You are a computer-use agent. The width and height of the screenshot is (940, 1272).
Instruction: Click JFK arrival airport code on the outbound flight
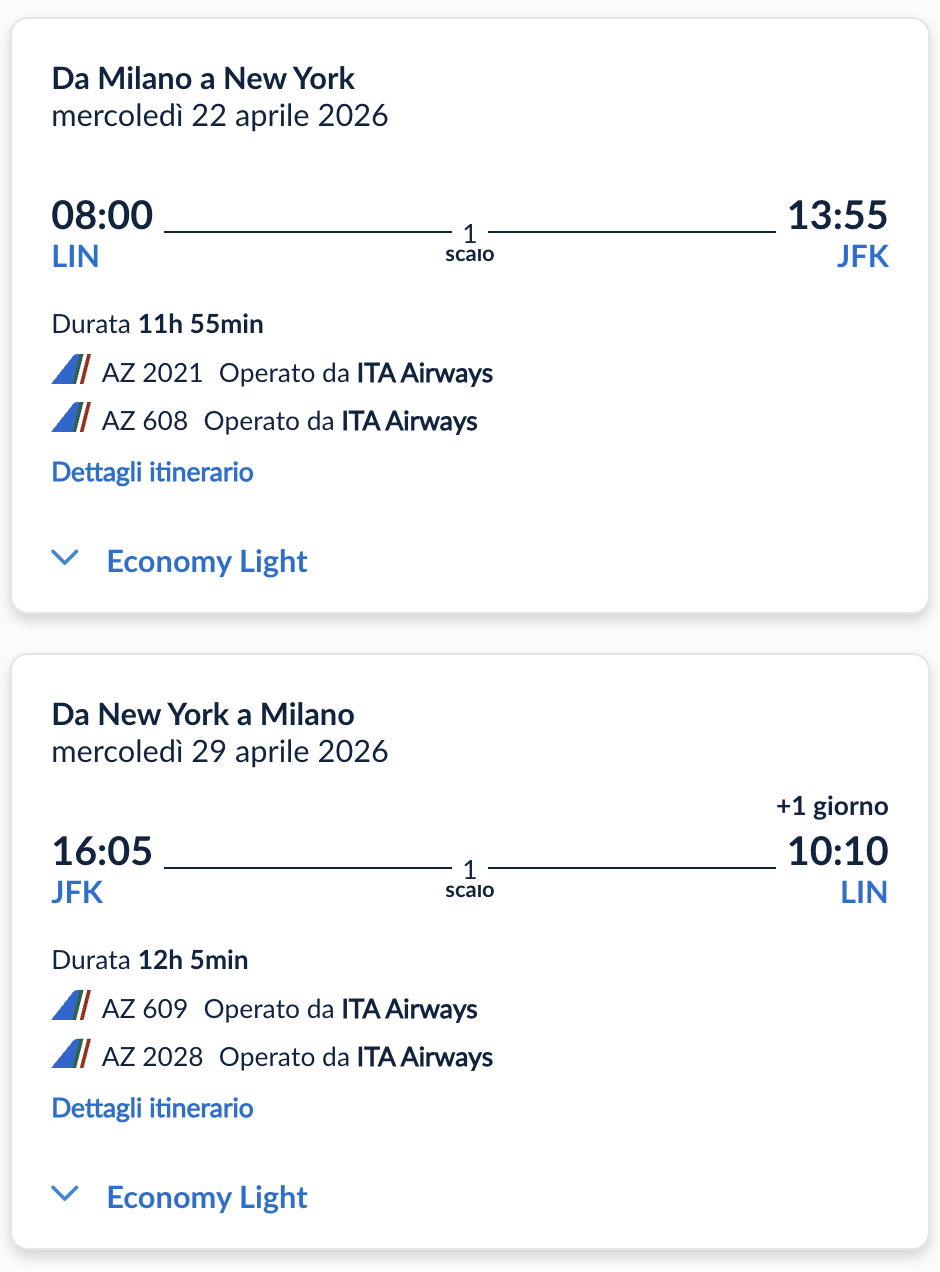pos(862,256)
